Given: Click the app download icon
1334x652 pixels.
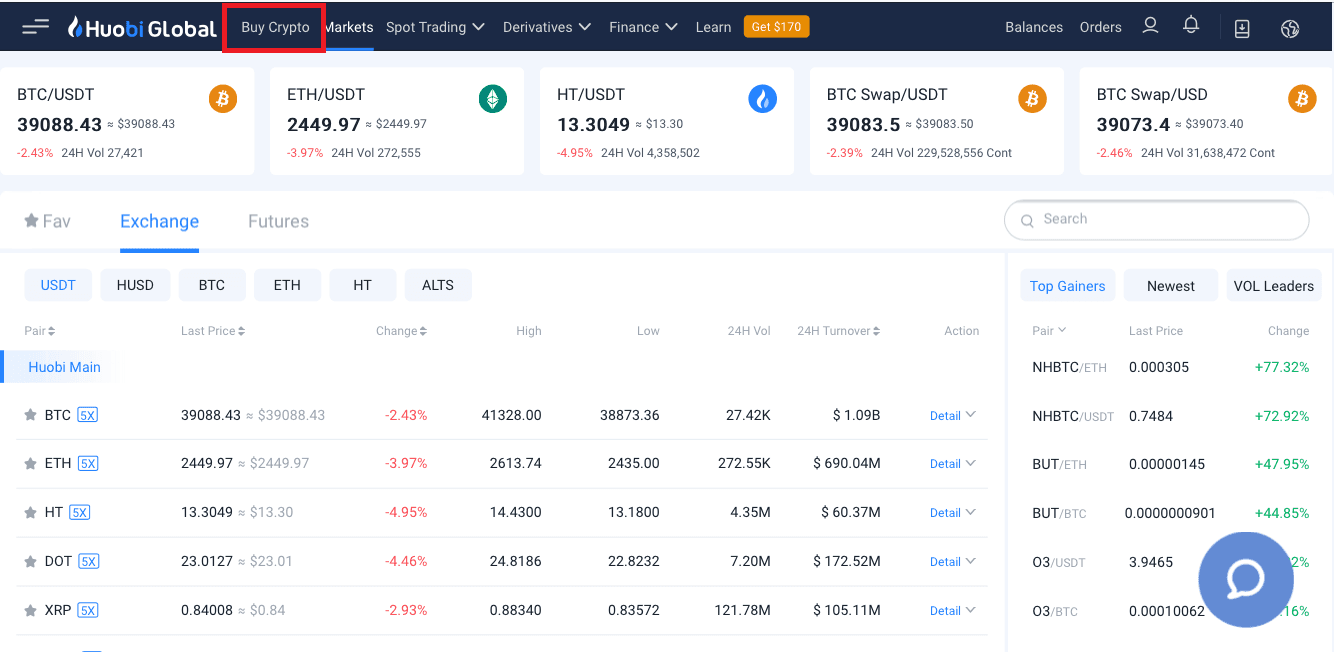Looking at the screenshot, I should click(x=1242, y=28).
